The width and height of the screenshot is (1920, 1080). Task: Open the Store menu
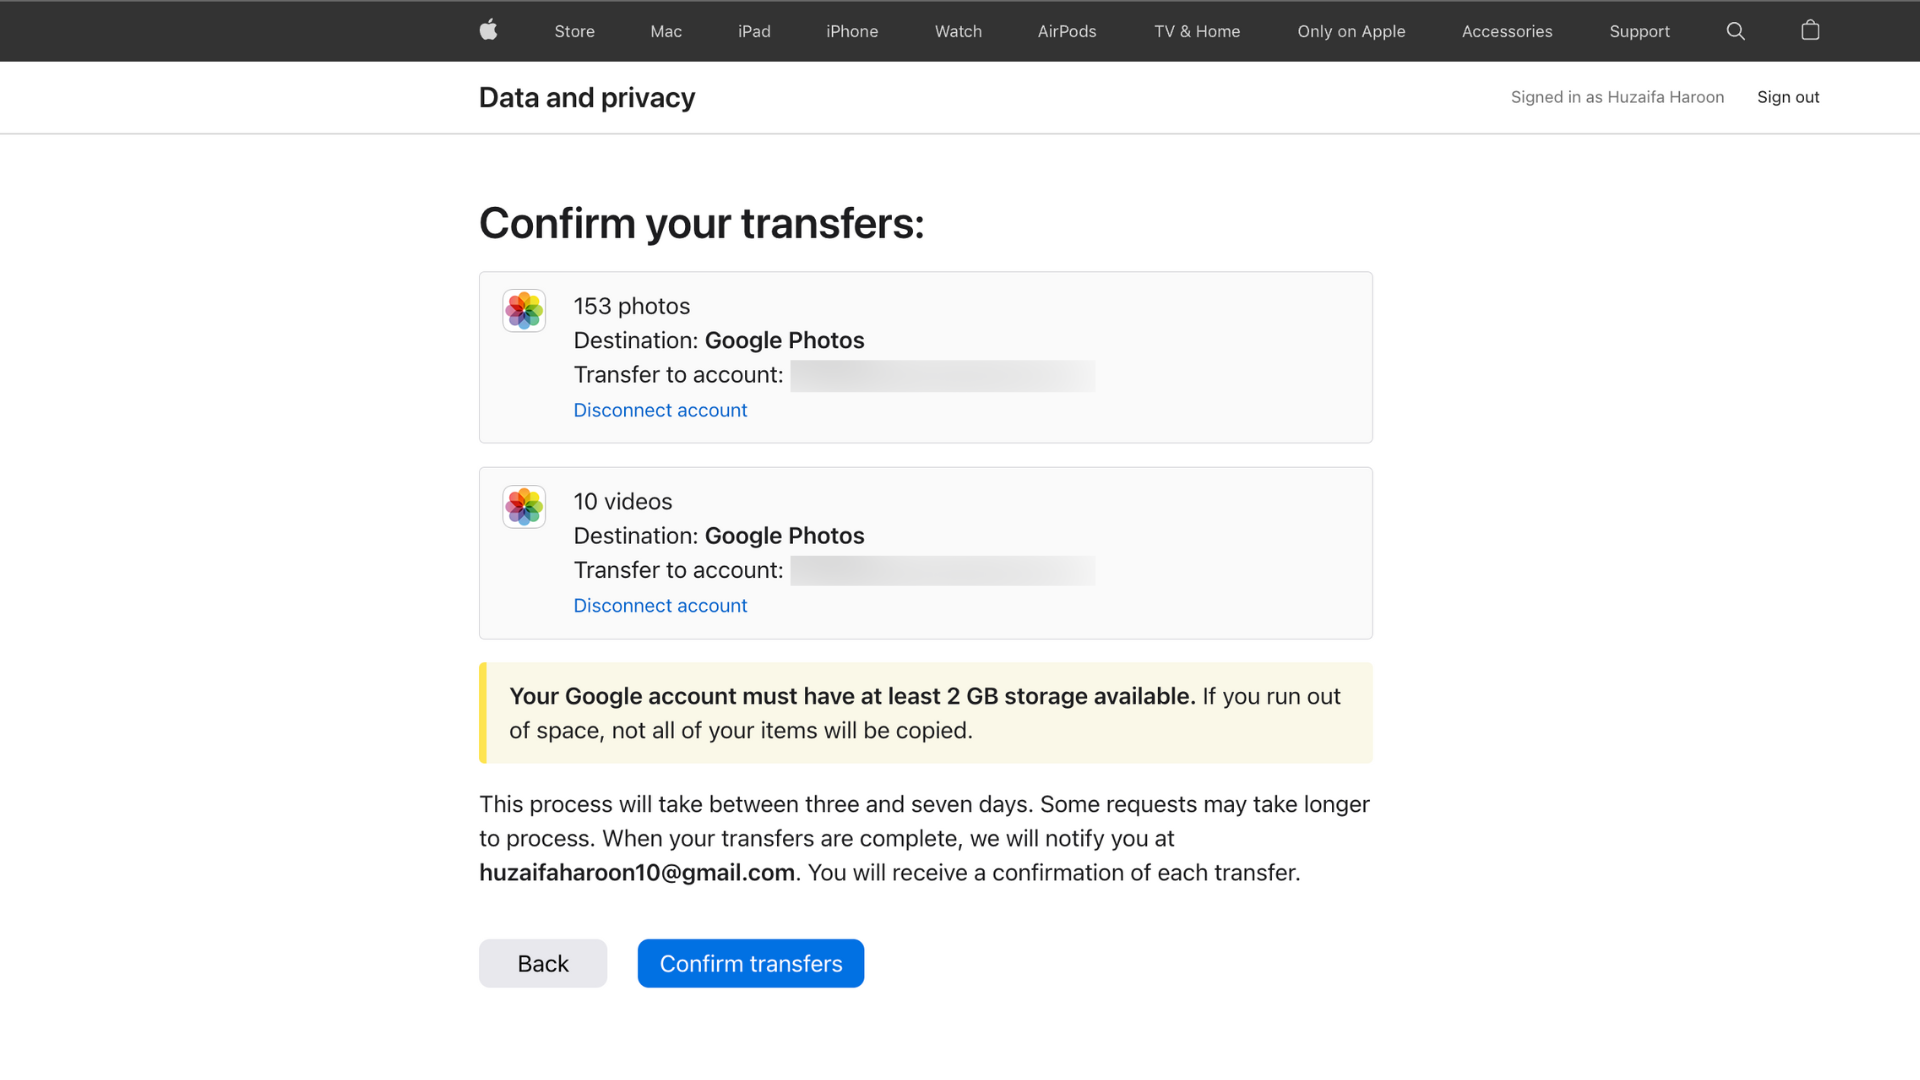pyautogui.click(x=574, y=31)
